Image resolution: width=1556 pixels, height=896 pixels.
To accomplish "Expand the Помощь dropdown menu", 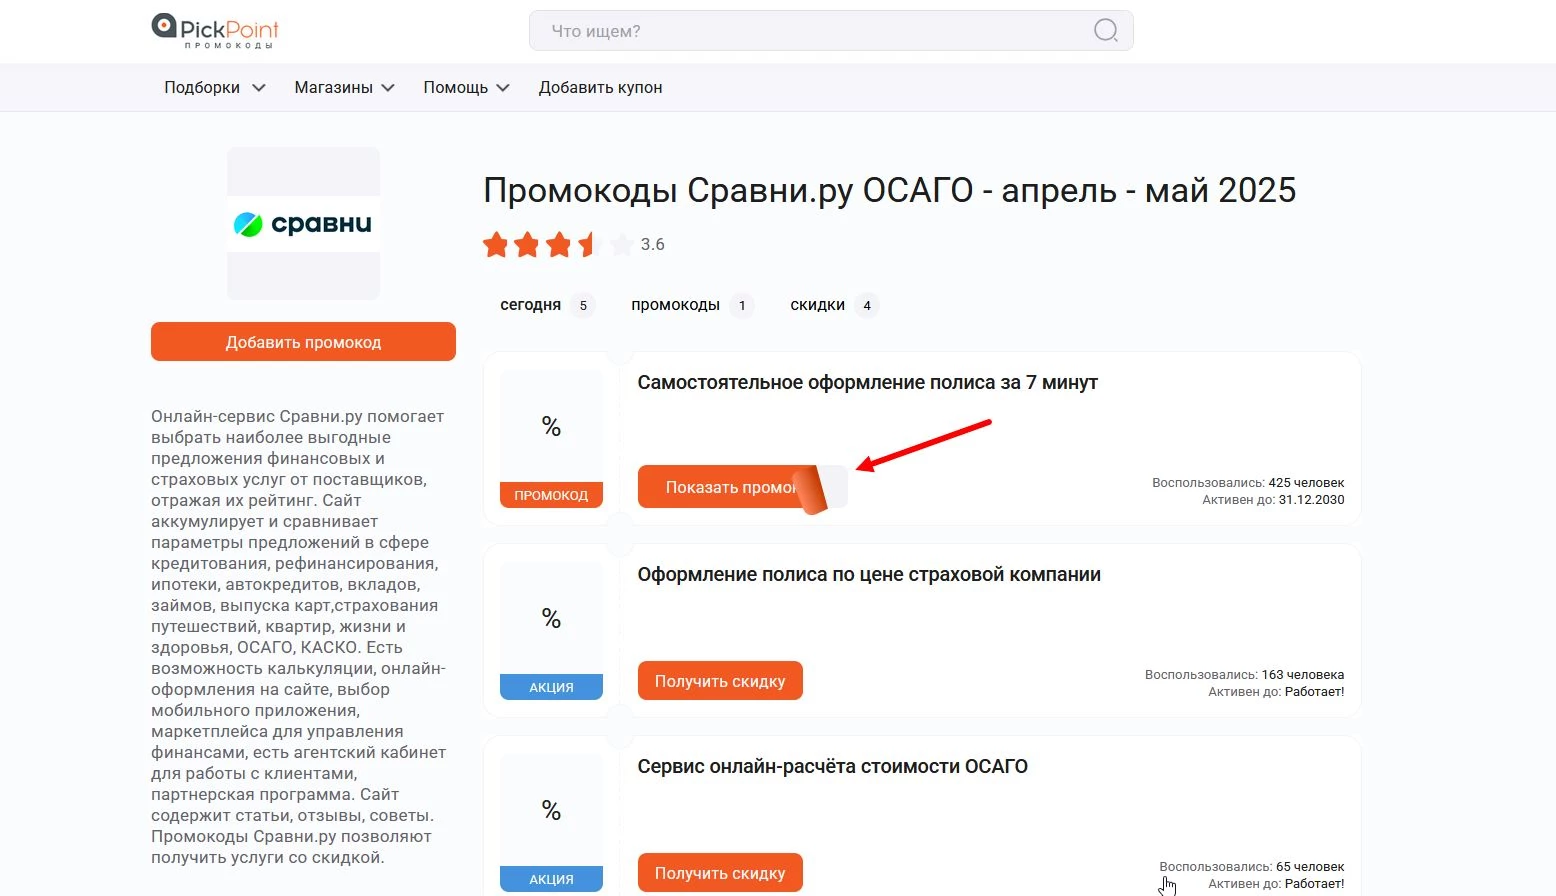I will coord(466,88).
